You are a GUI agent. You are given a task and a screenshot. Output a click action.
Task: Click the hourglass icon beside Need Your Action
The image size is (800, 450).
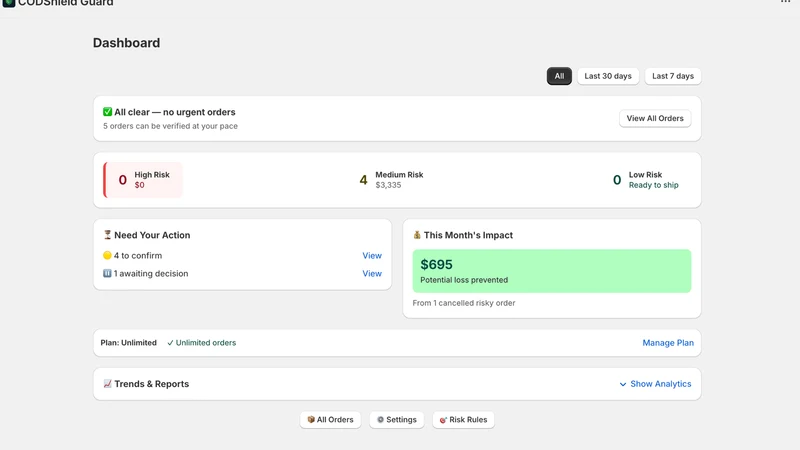coord(107,235)
